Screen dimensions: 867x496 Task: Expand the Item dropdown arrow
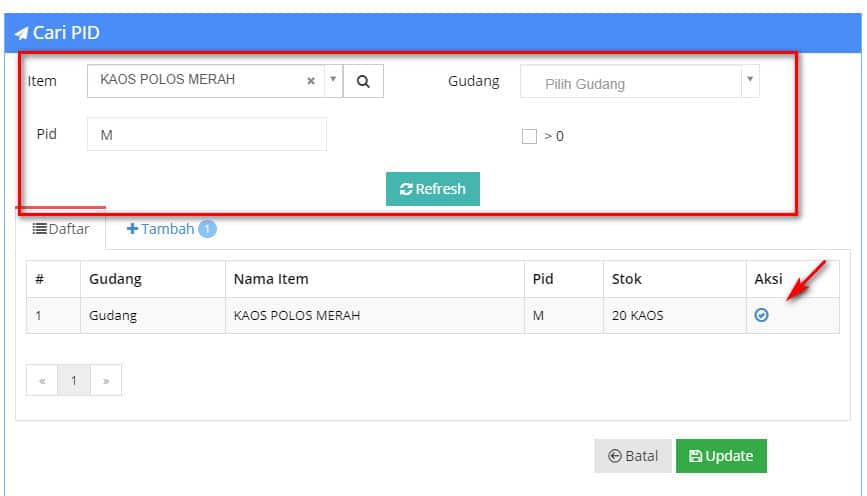pyautogui.click(x=333, y=80)
